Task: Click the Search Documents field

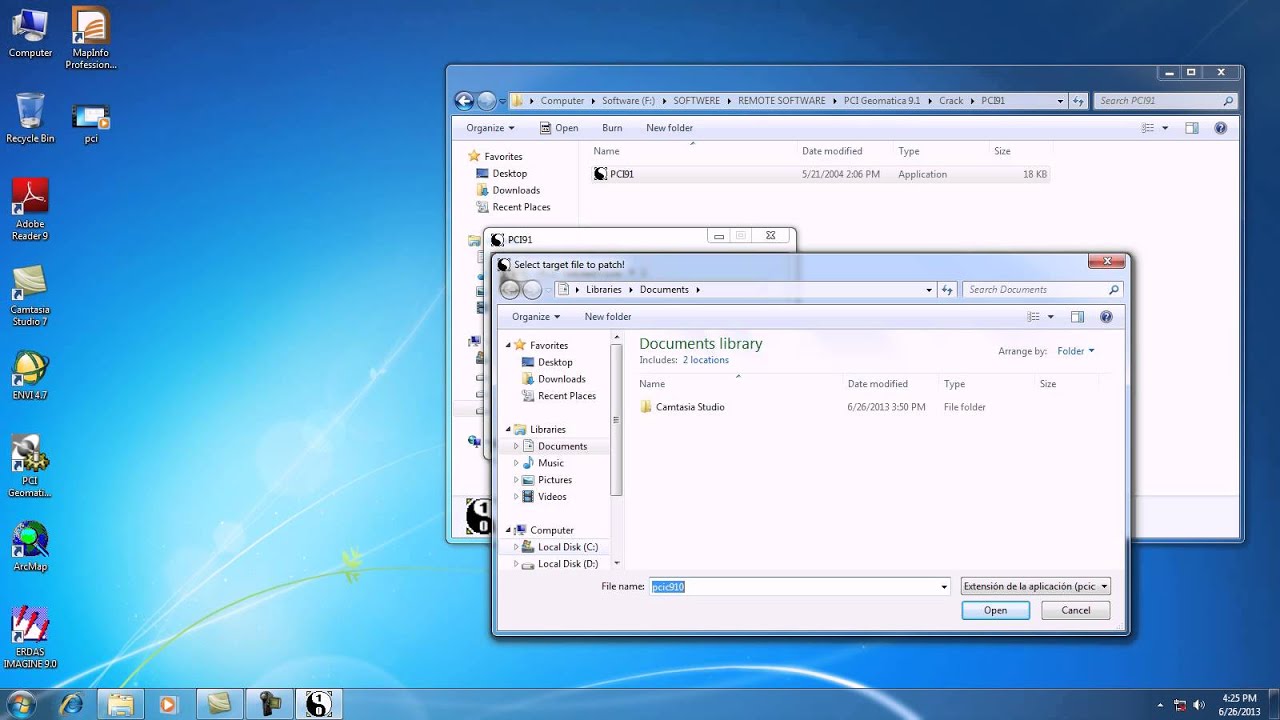Action: click(x=1042, y=290)
